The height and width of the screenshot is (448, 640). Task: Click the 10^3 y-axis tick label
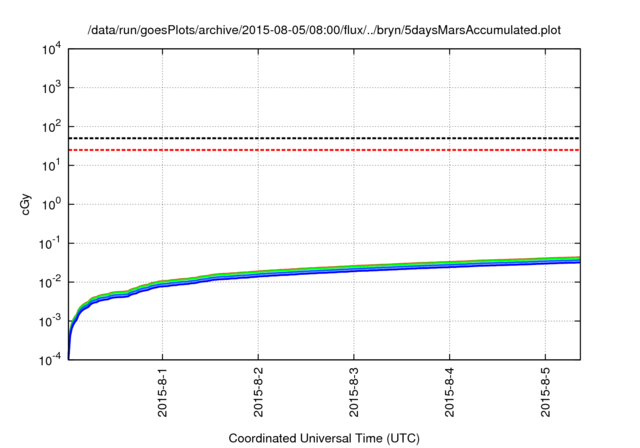(x=51, y=87)
